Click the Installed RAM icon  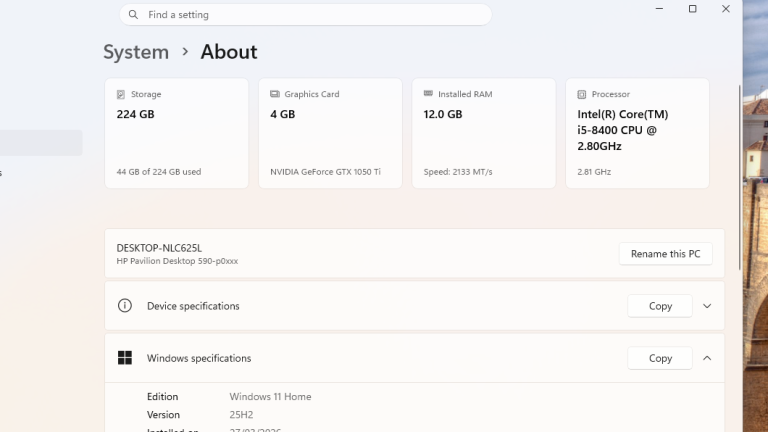(429, 94)
